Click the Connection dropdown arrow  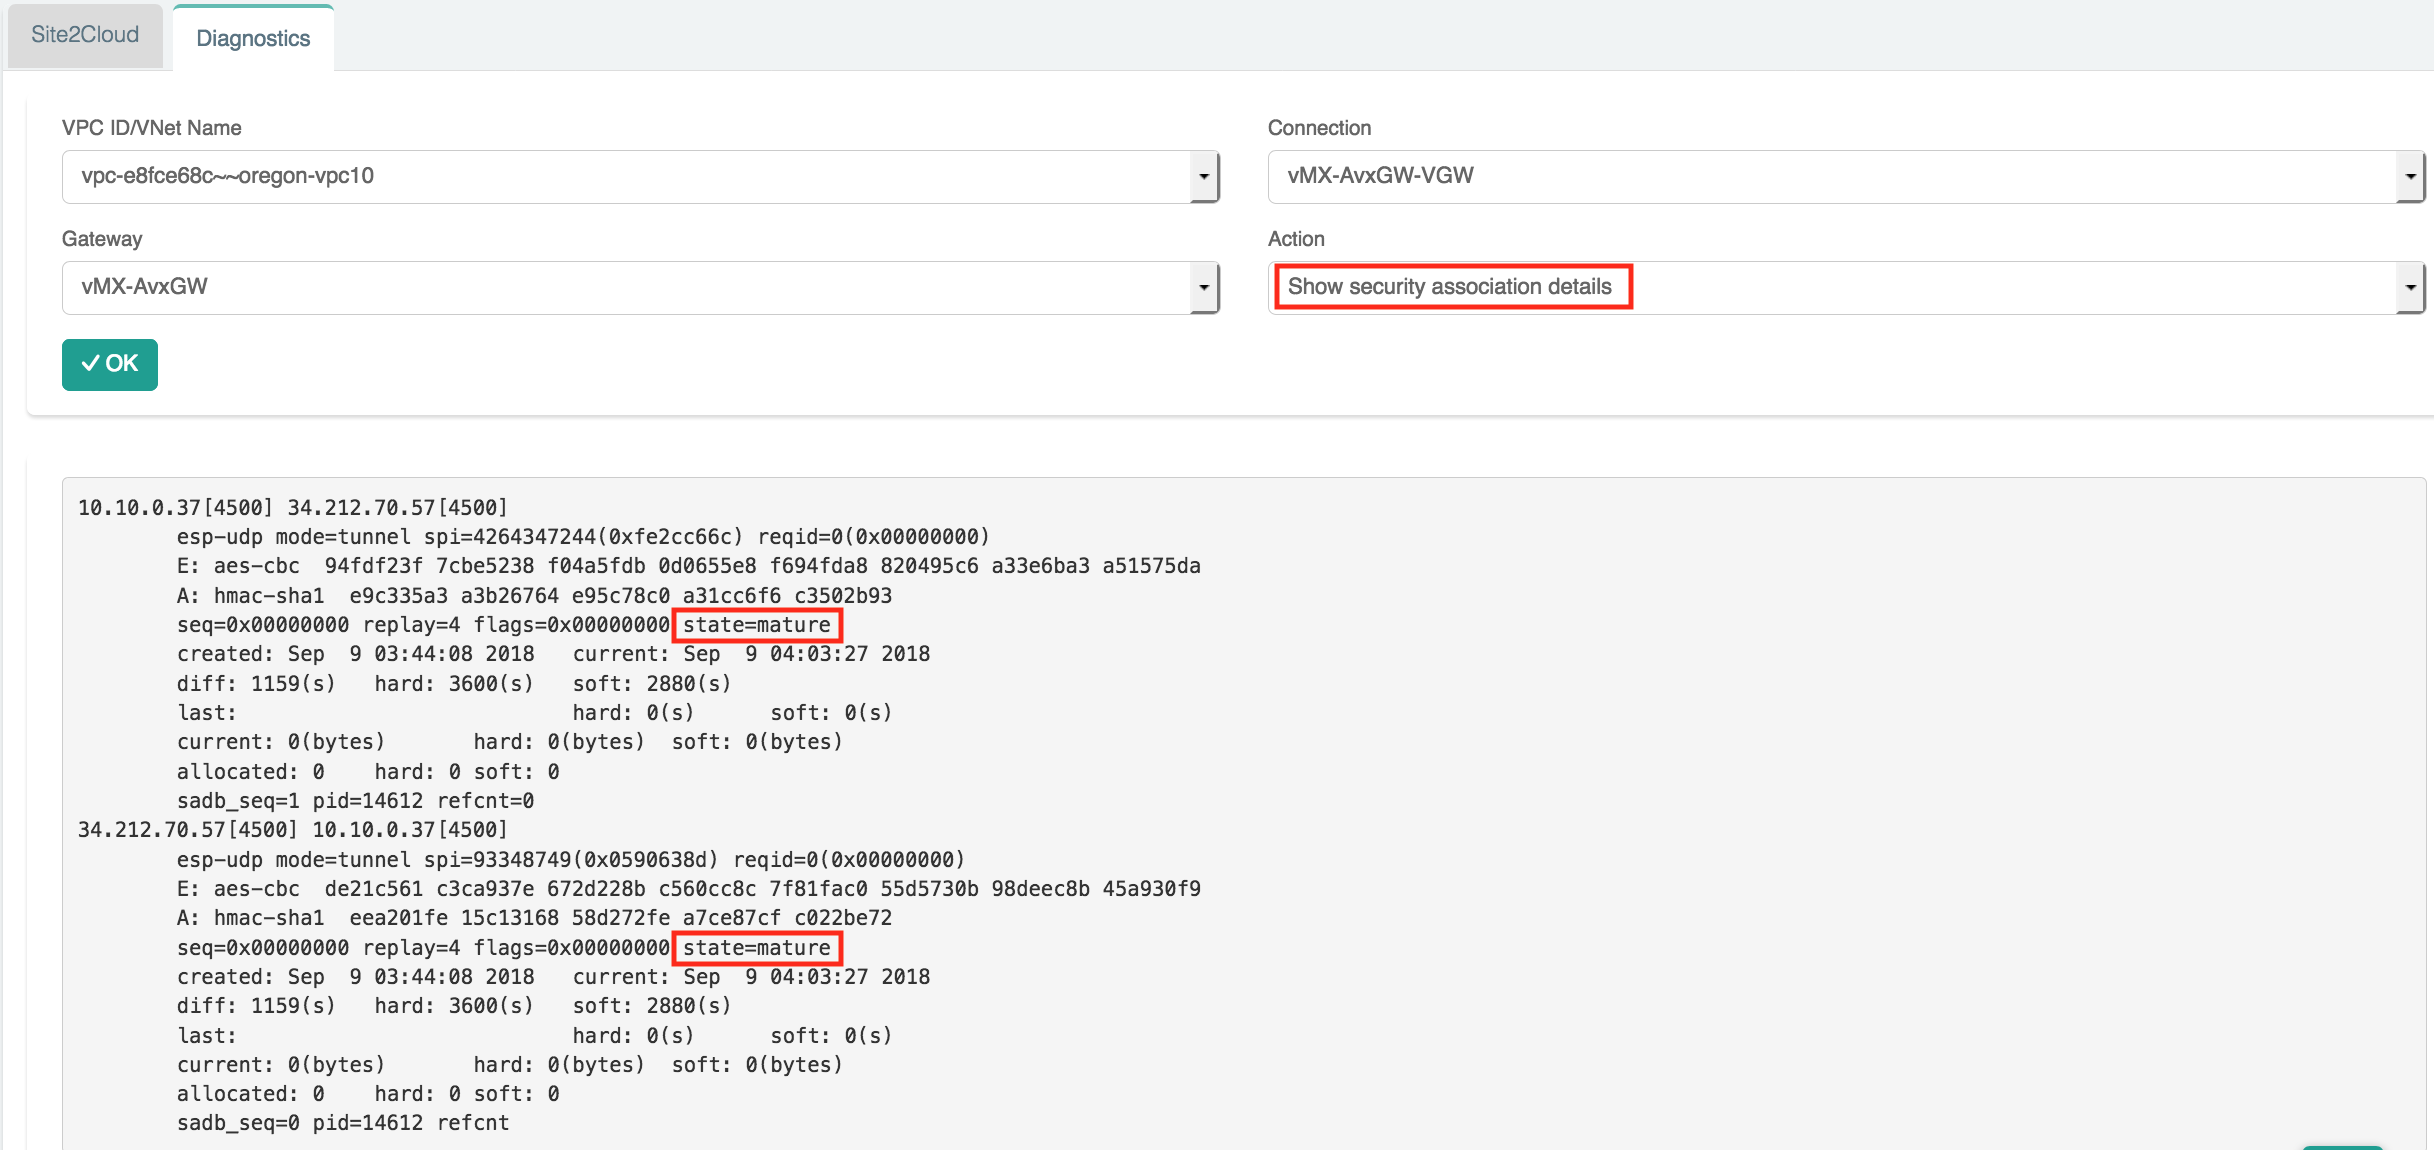coord(2410,177)
